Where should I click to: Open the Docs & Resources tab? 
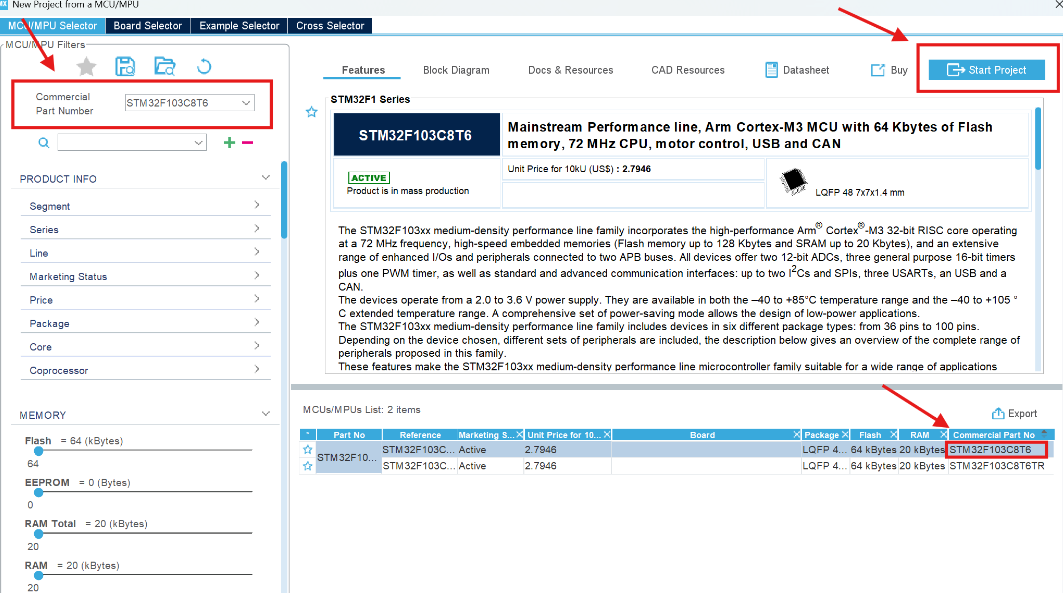point(571,70)
